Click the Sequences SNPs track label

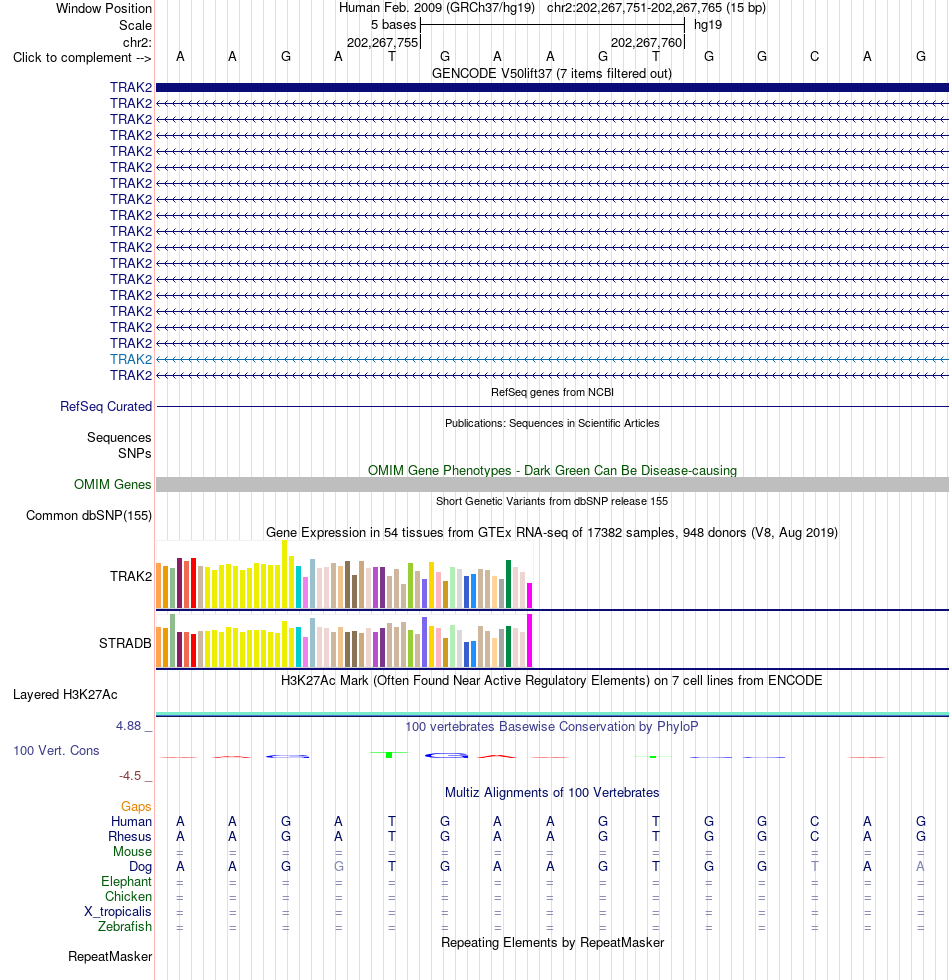[x=119, y=445]
